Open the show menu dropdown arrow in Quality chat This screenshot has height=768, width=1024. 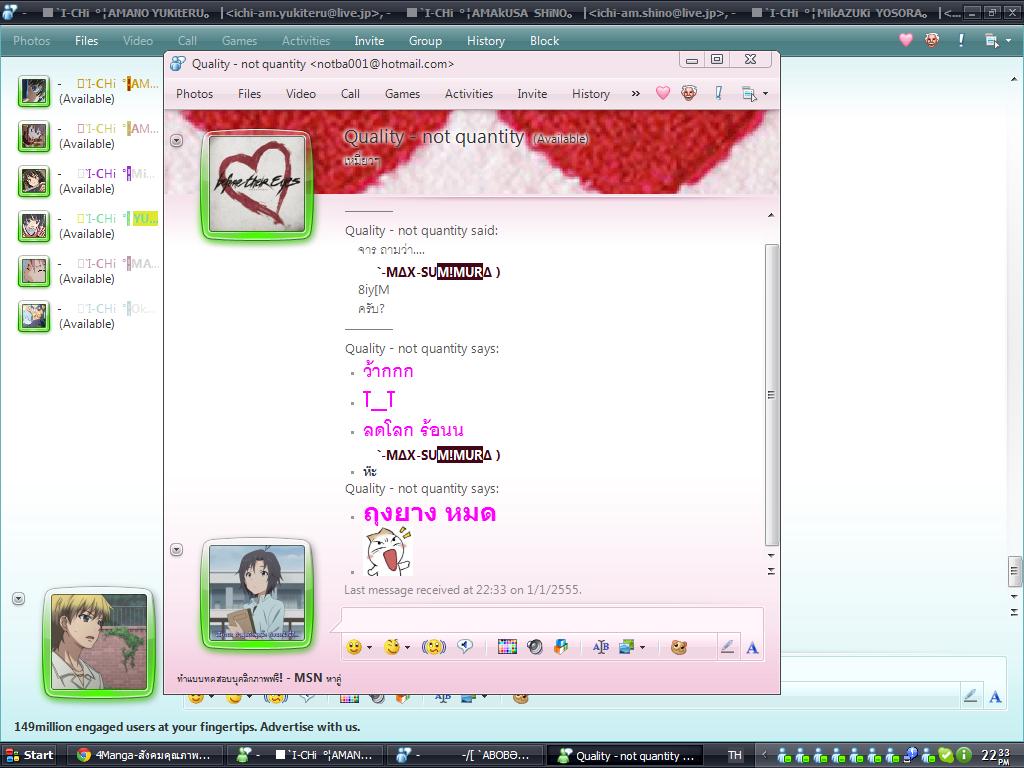click(x=765, y=93)
